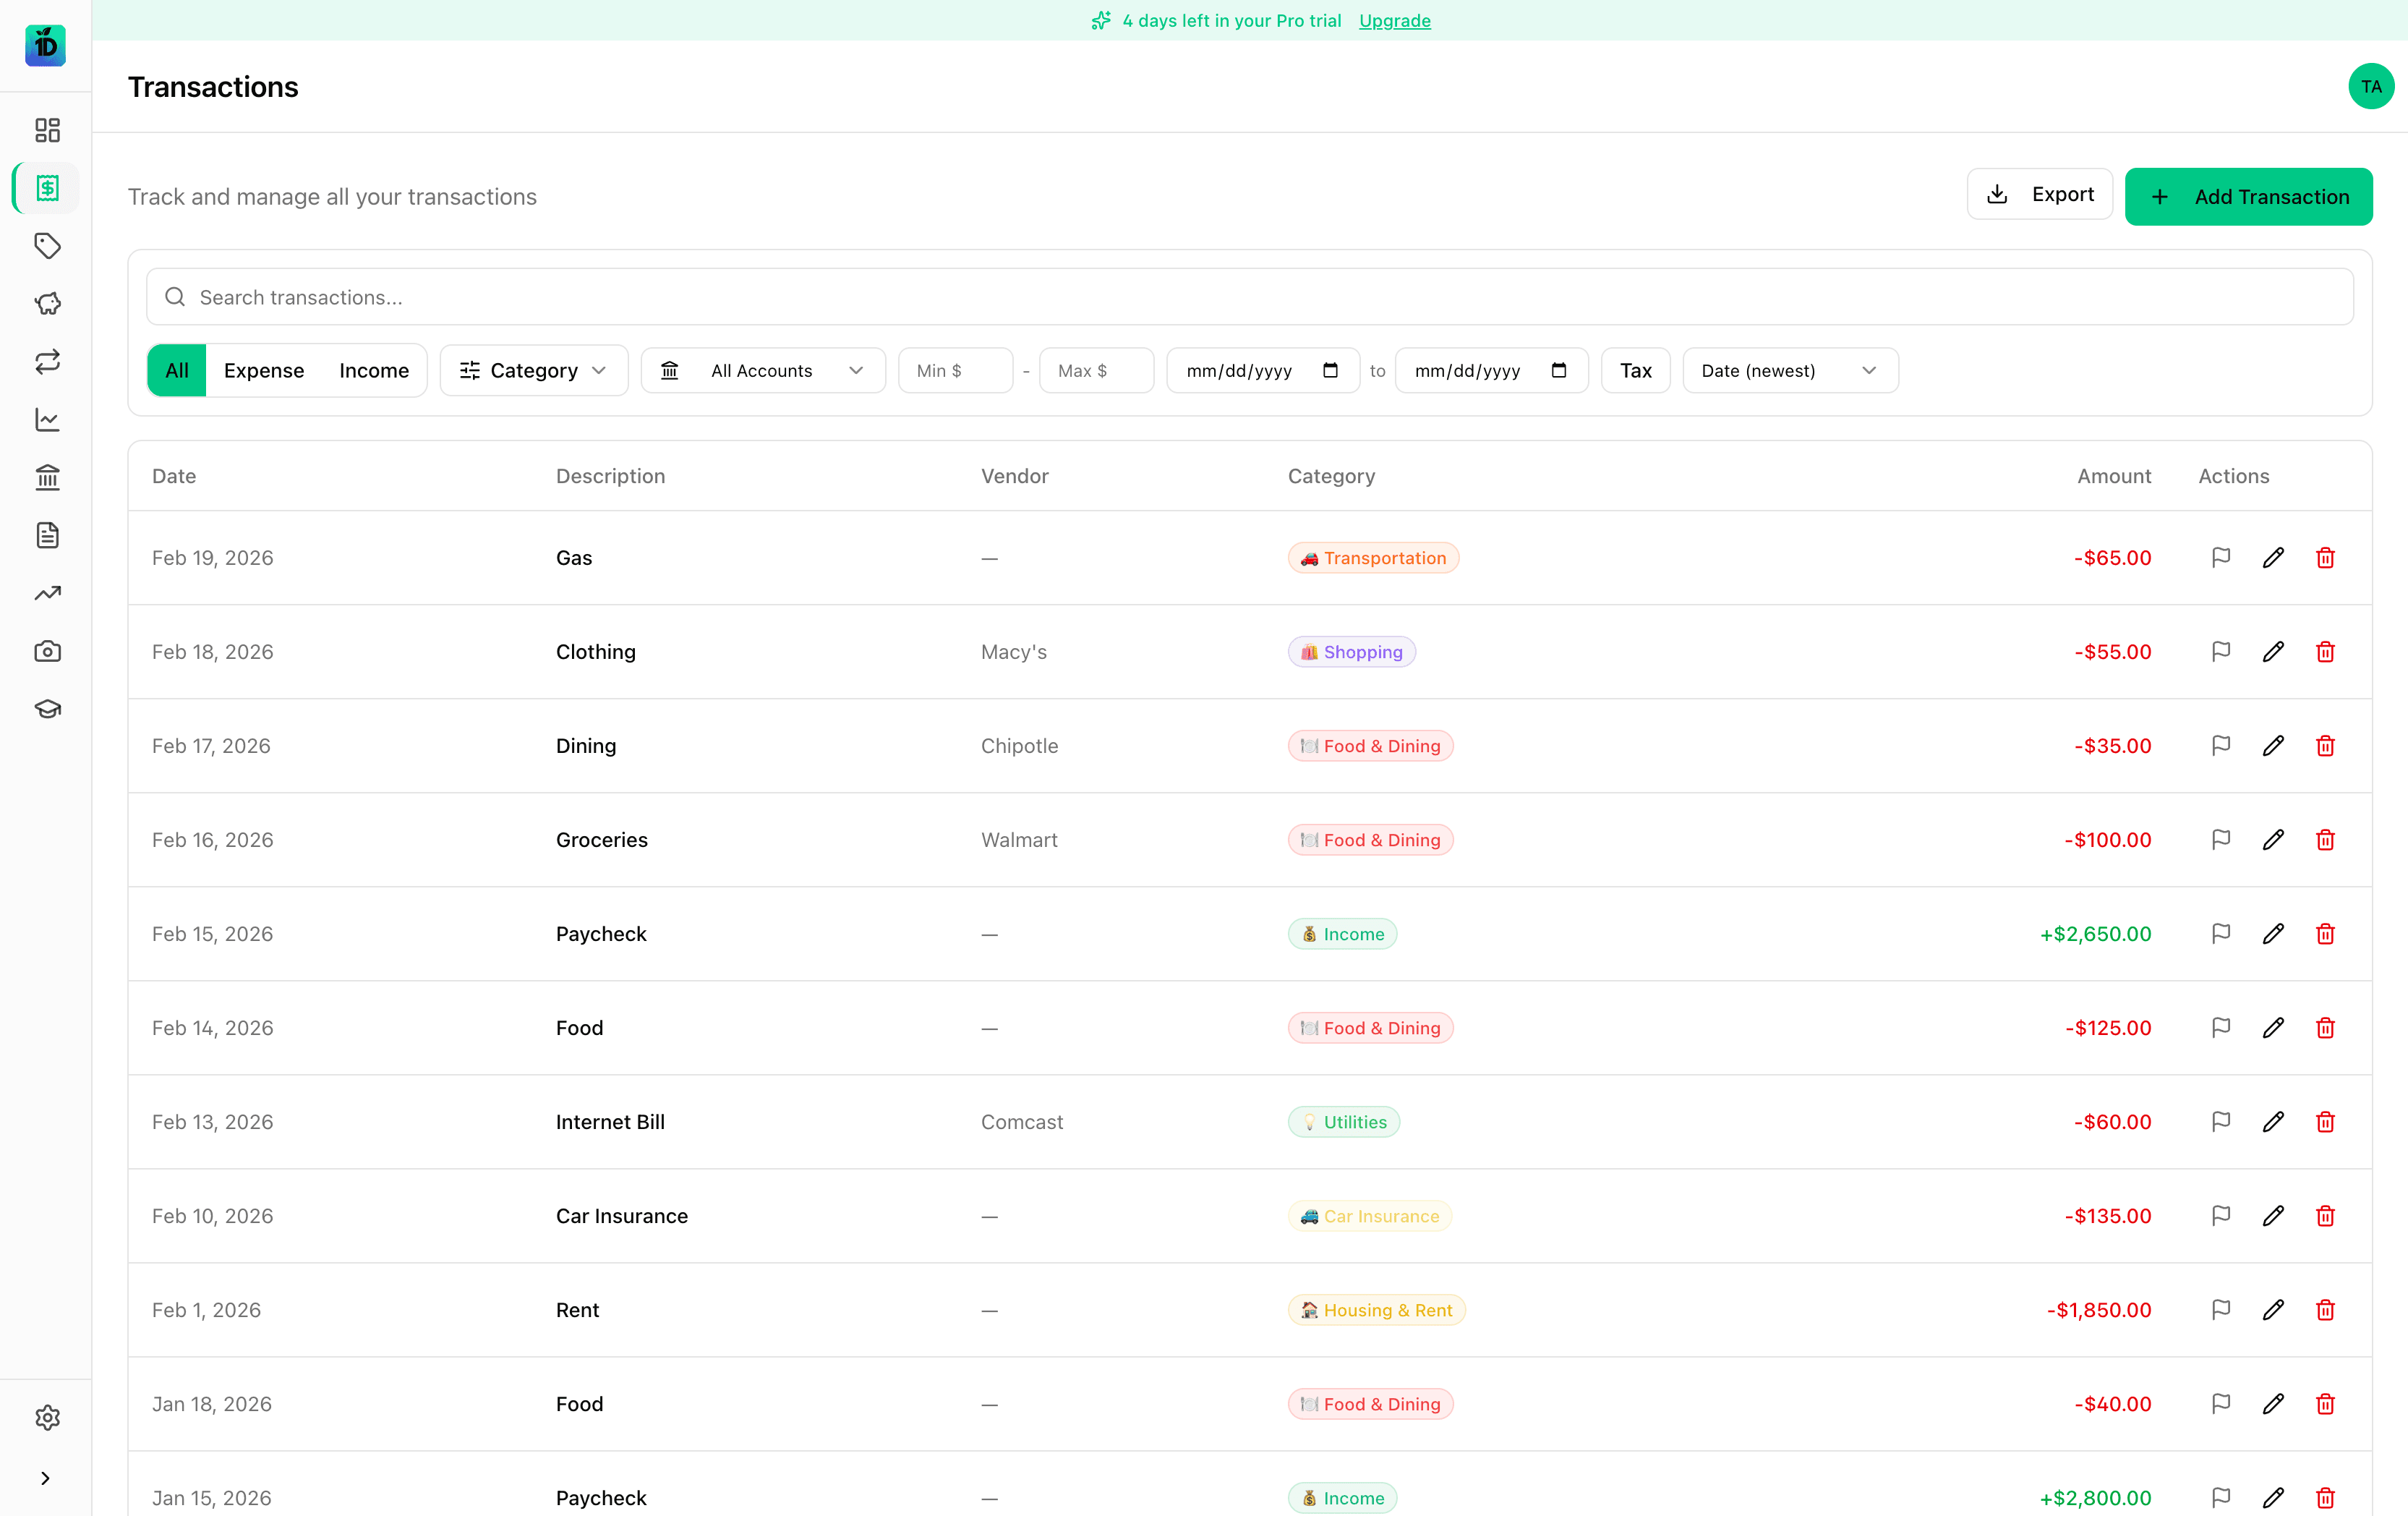Switch to the Expense filter
This screenshot has width=2408, height=1516.
tap(263, 370)
